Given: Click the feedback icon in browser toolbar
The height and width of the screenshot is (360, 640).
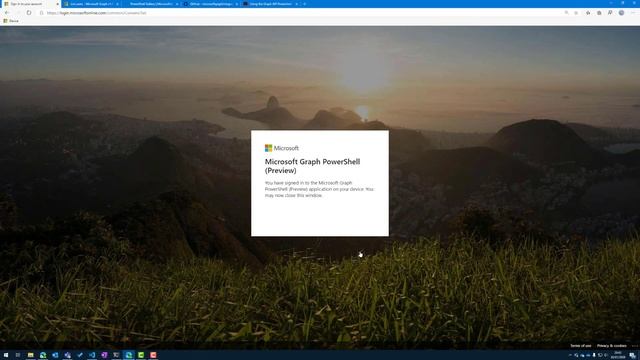Looking at the screenshot, I should (x=610, y=13).
